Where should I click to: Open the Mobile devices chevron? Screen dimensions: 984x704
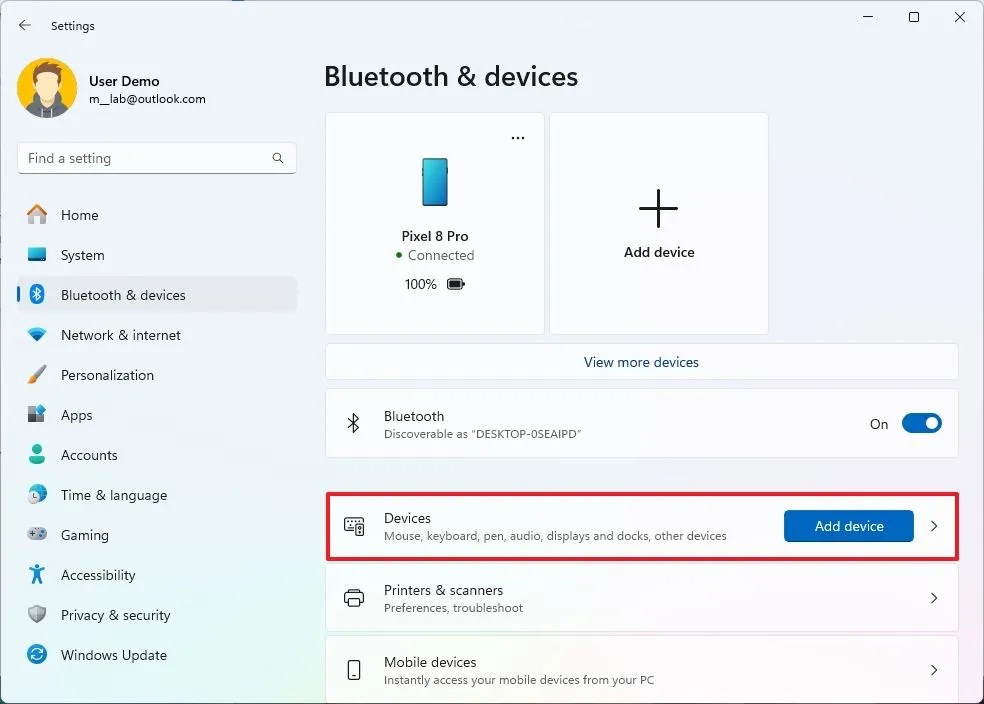(x=933, y=670)
